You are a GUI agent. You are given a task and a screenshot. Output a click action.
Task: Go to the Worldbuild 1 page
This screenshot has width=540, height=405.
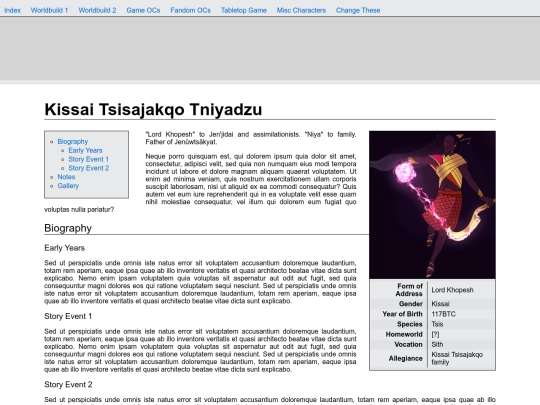50,10
